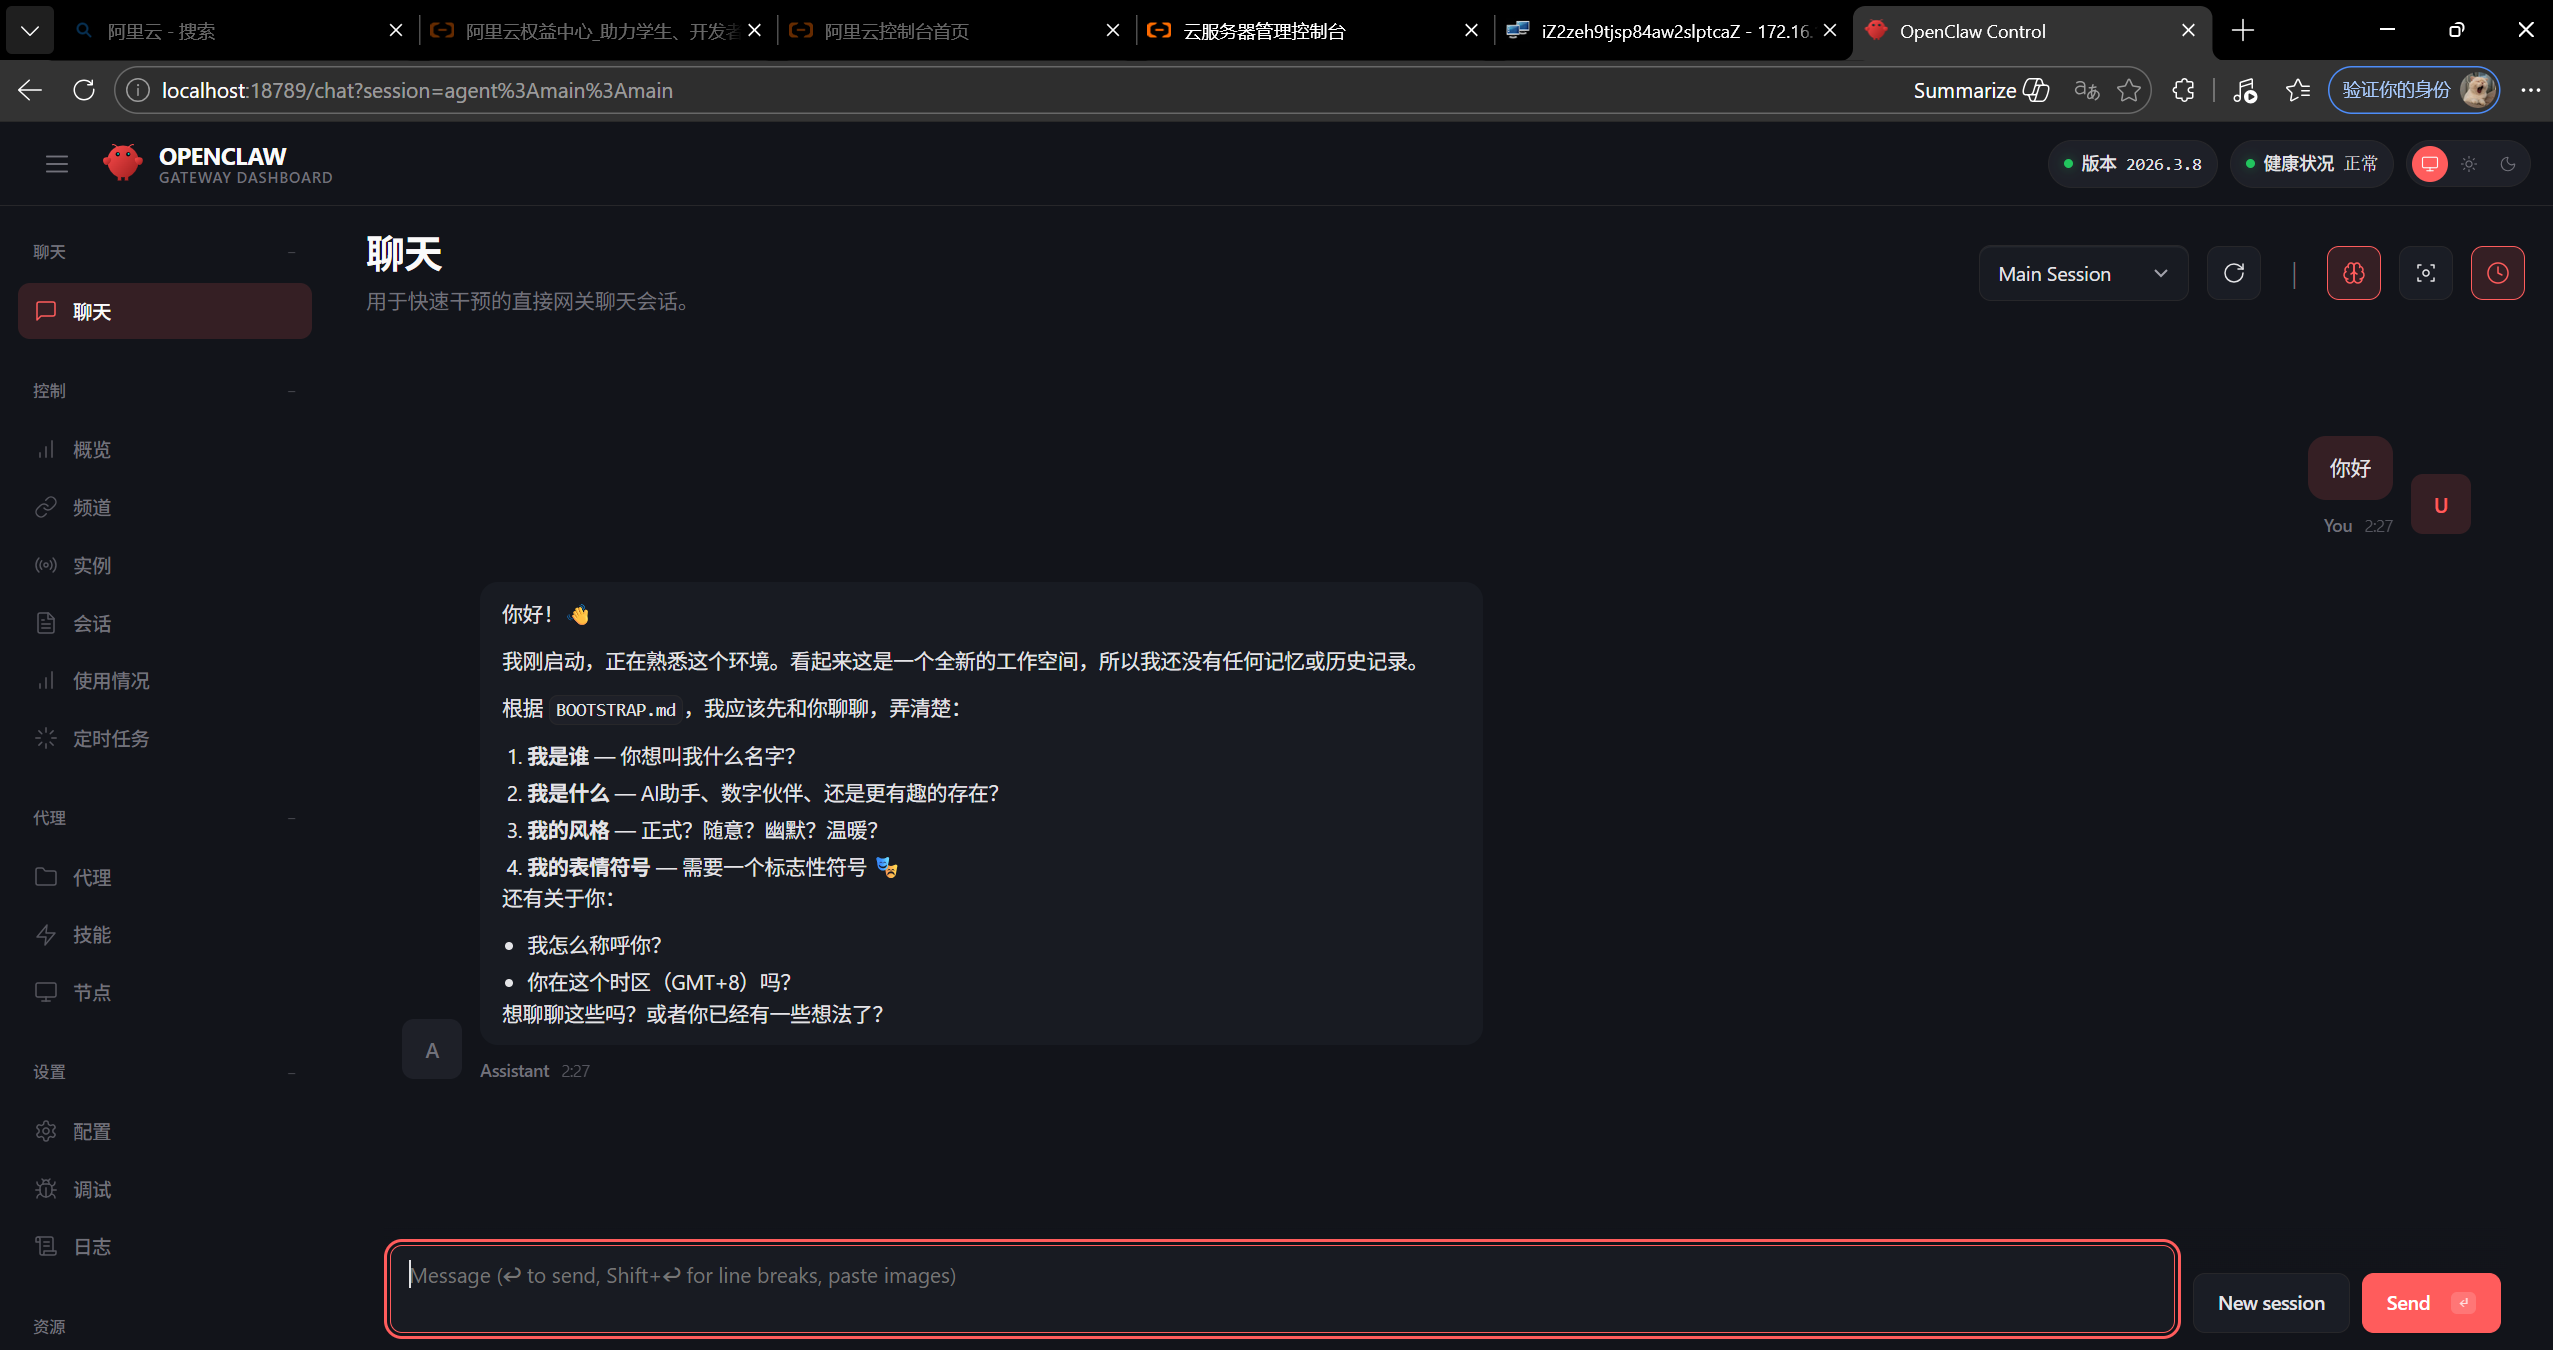The height and width of the screenshot is (1350, 2553).
Task: Refresh chat using circular arrow icon
Action: click(x=2233, y=273)
